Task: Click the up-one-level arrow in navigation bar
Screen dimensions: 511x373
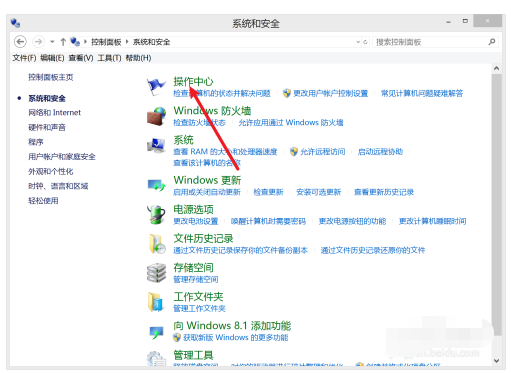Action: (x=63, y=42)
